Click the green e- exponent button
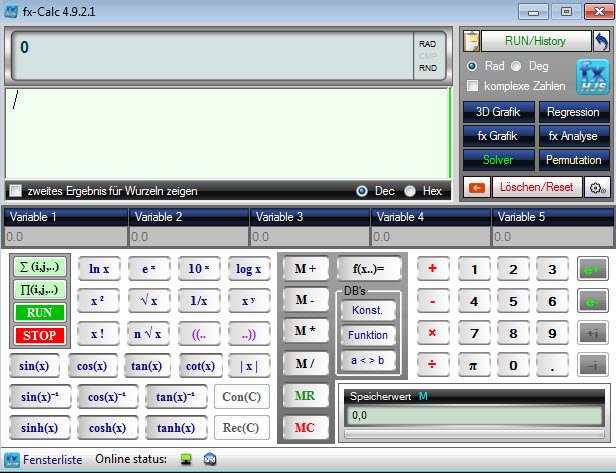Screen dimensions: 616x473 (x=592, y=301)
